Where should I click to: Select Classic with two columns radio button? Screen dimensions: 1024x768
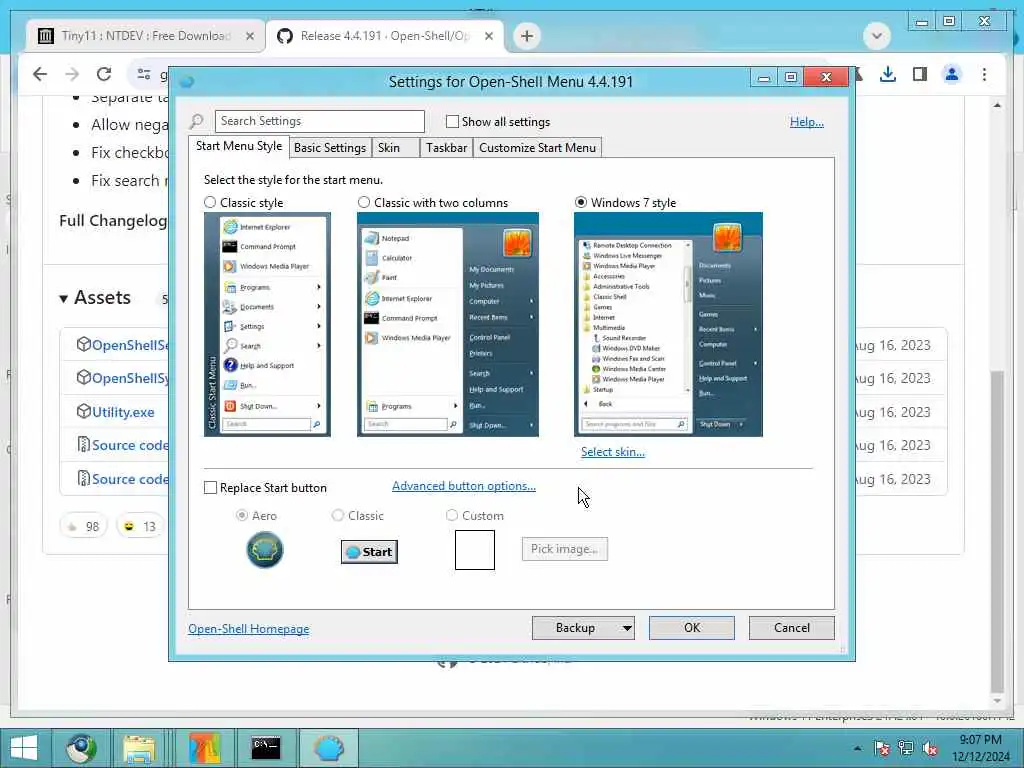pyautogui.click(x=364, y=202)
